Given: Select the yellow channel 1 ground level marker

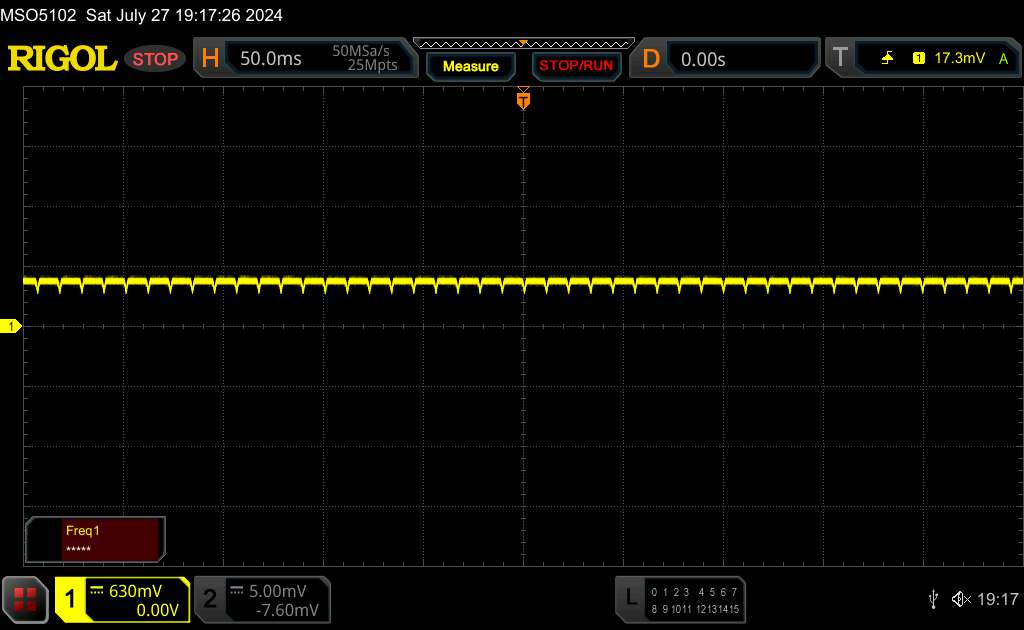Looking at the screenshot, I should click(12, 327).
